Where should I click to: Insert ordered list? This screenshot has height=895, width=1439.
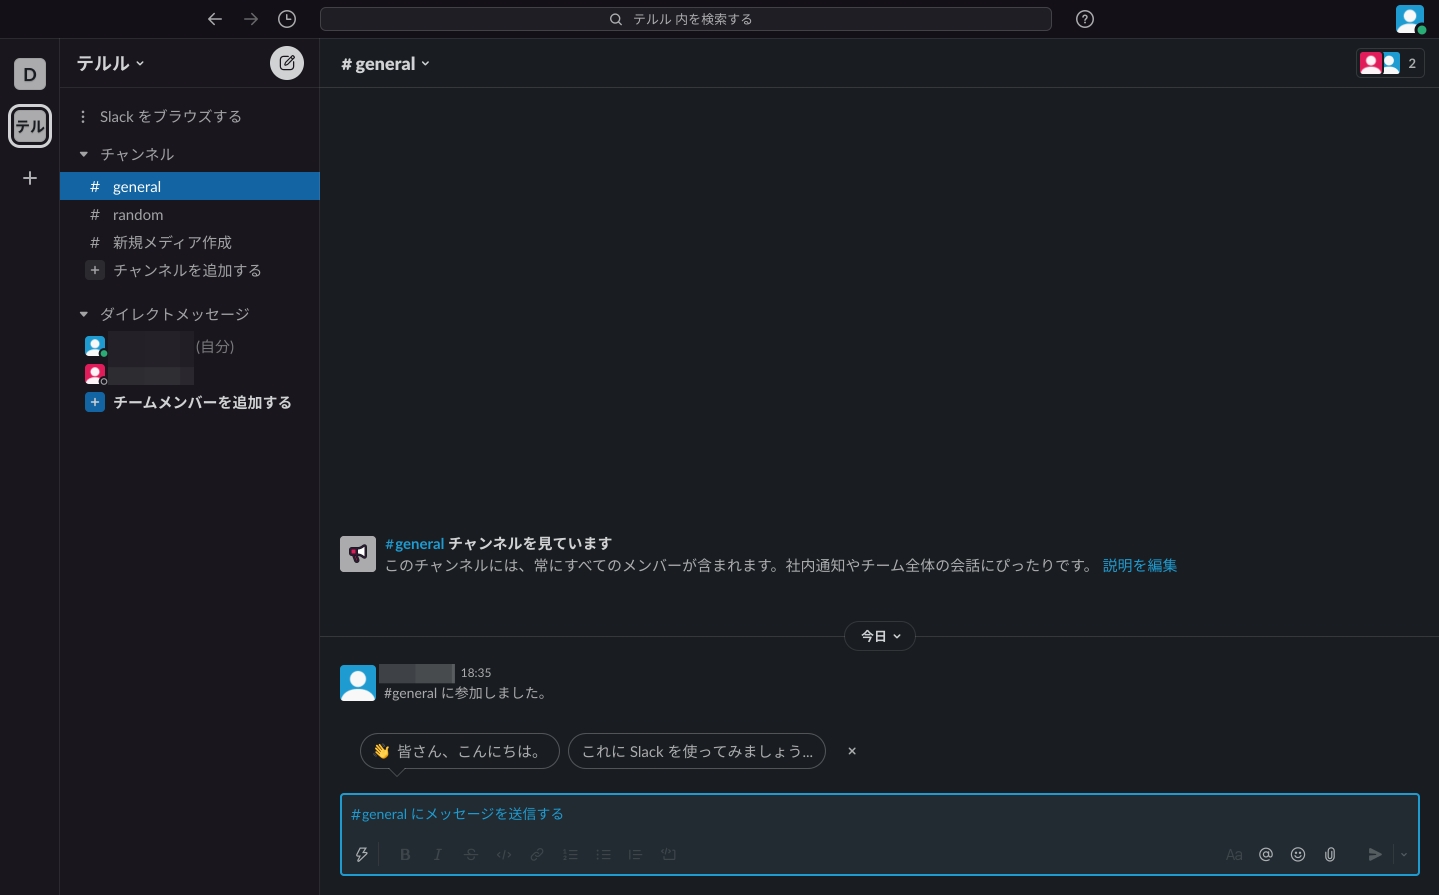[x=570, y=854]
